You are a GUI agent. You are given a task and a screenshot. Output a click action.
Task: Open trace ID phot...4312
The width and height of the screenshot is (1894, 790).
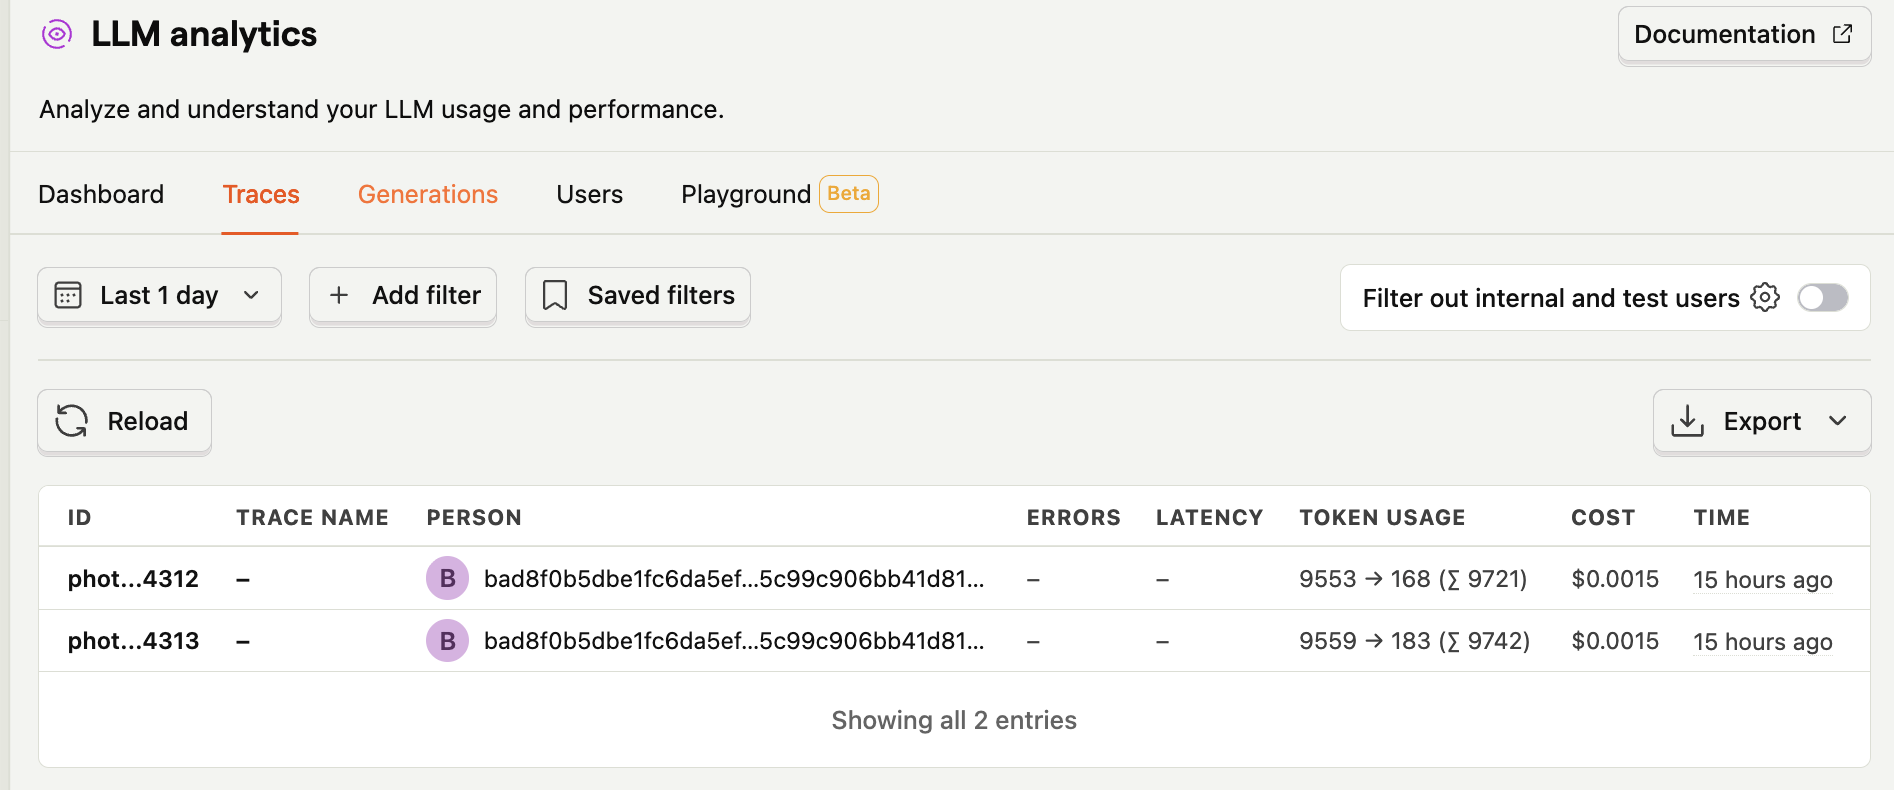point(133,579)
